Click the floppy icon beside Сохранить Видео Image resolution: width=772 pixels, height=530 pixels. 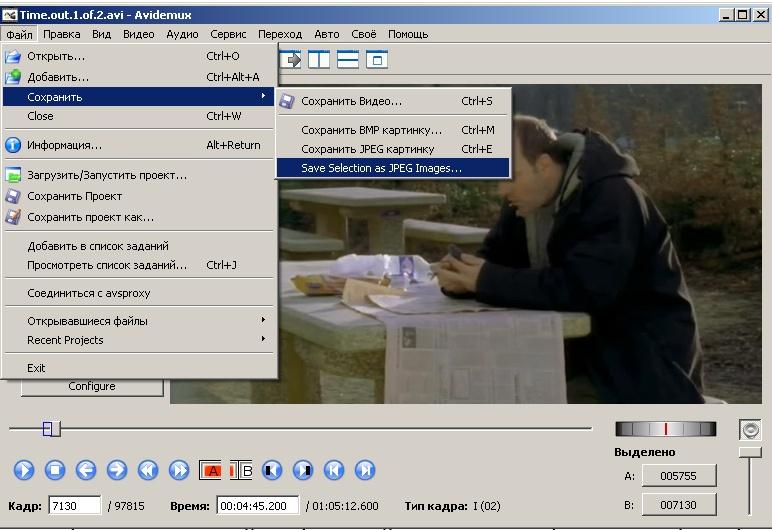[287, 101]
